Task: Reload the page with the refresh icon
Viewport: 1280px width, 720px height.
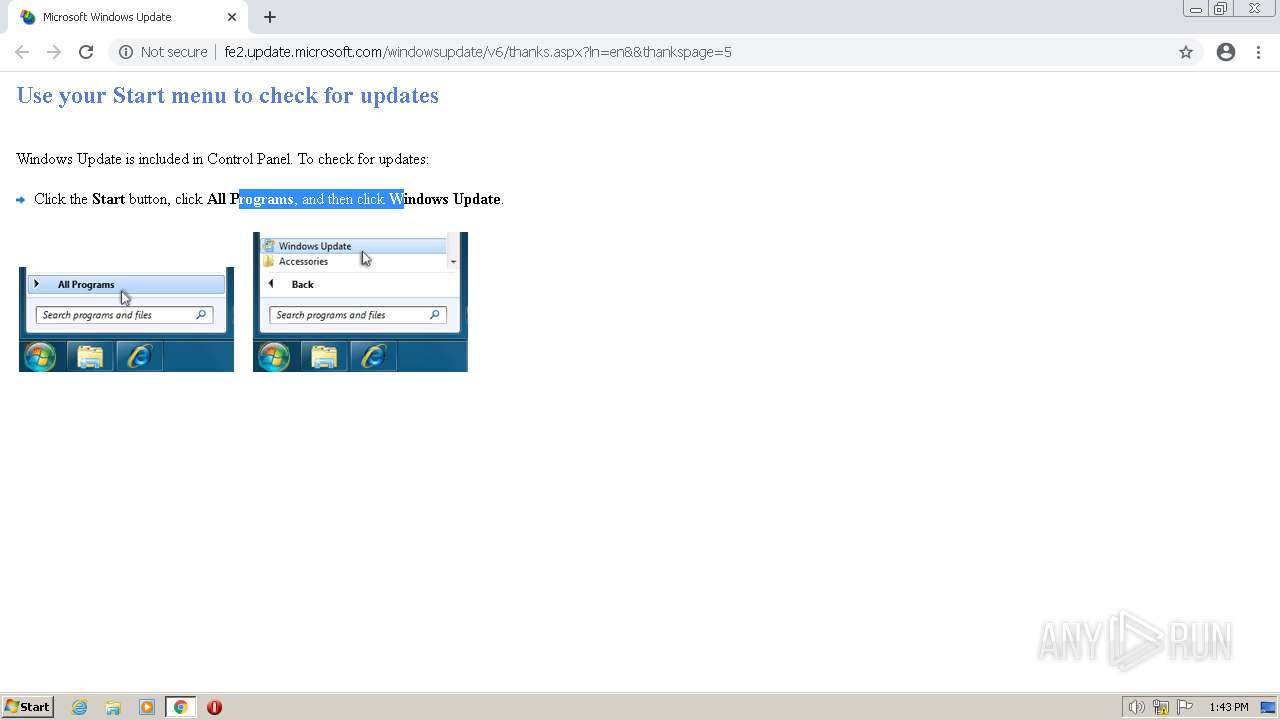Action: 86,52
